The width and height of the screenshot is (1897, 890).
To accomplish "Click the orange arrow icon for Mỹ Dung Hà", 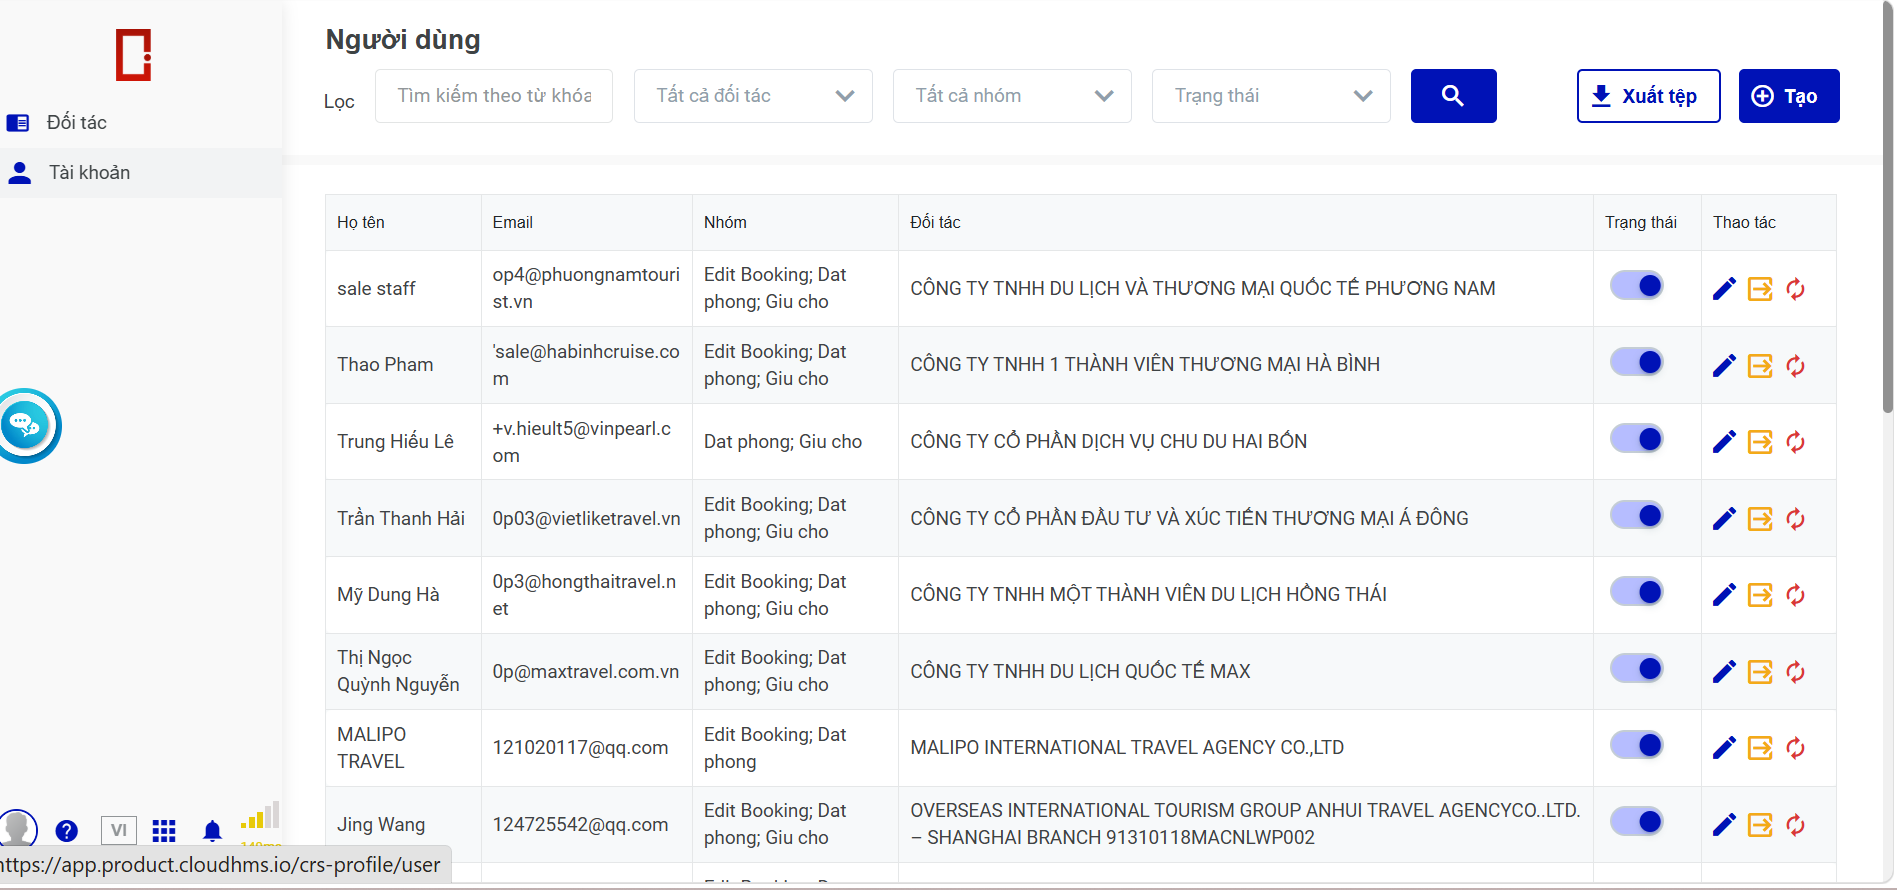I will click(1760, 595).
